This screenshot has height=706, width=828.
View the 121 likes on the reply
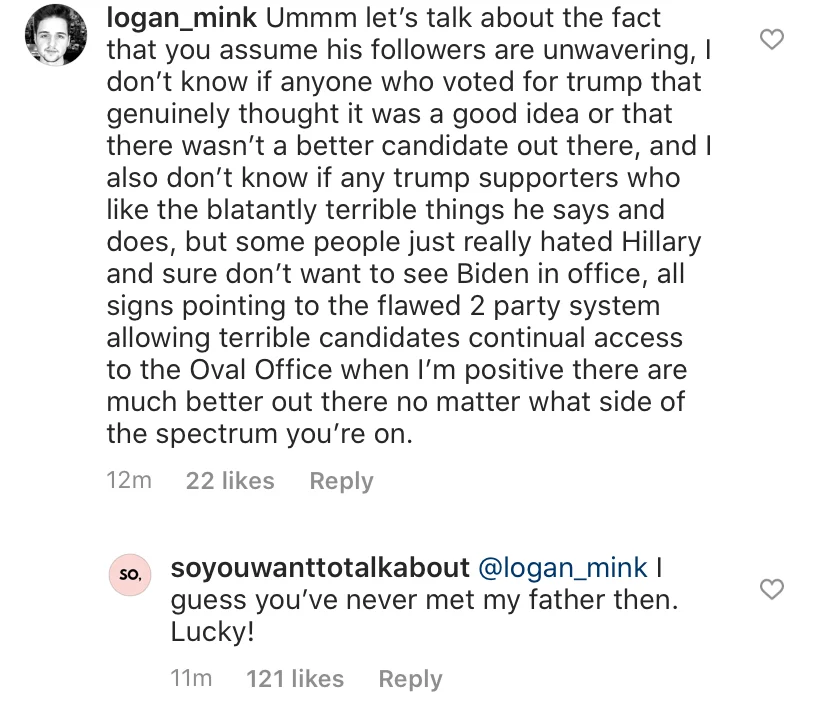tap(295, 679)
